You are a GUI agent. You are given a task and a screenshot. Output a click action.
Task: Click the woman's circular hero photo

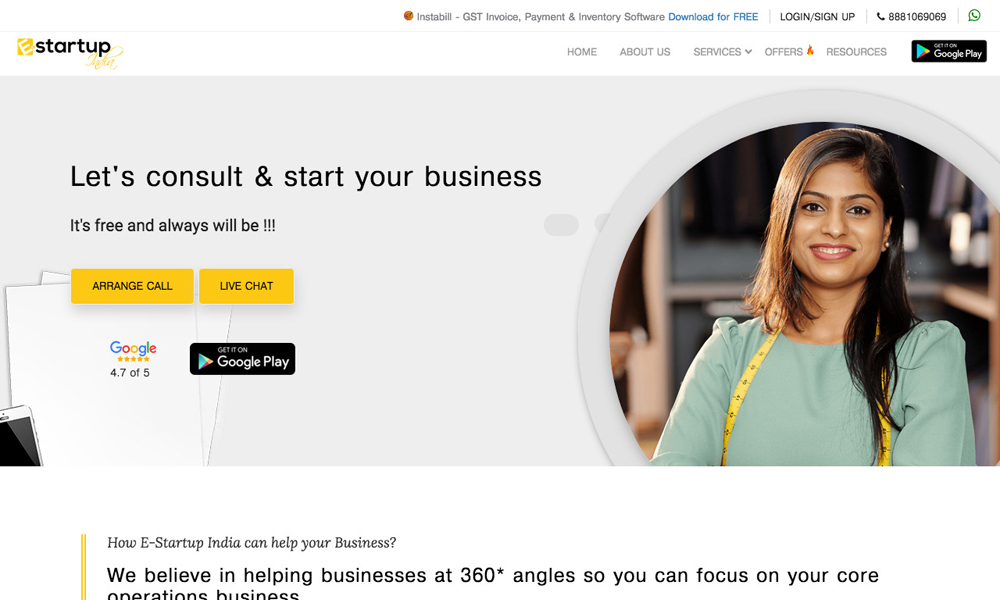[x=804, y=293]
